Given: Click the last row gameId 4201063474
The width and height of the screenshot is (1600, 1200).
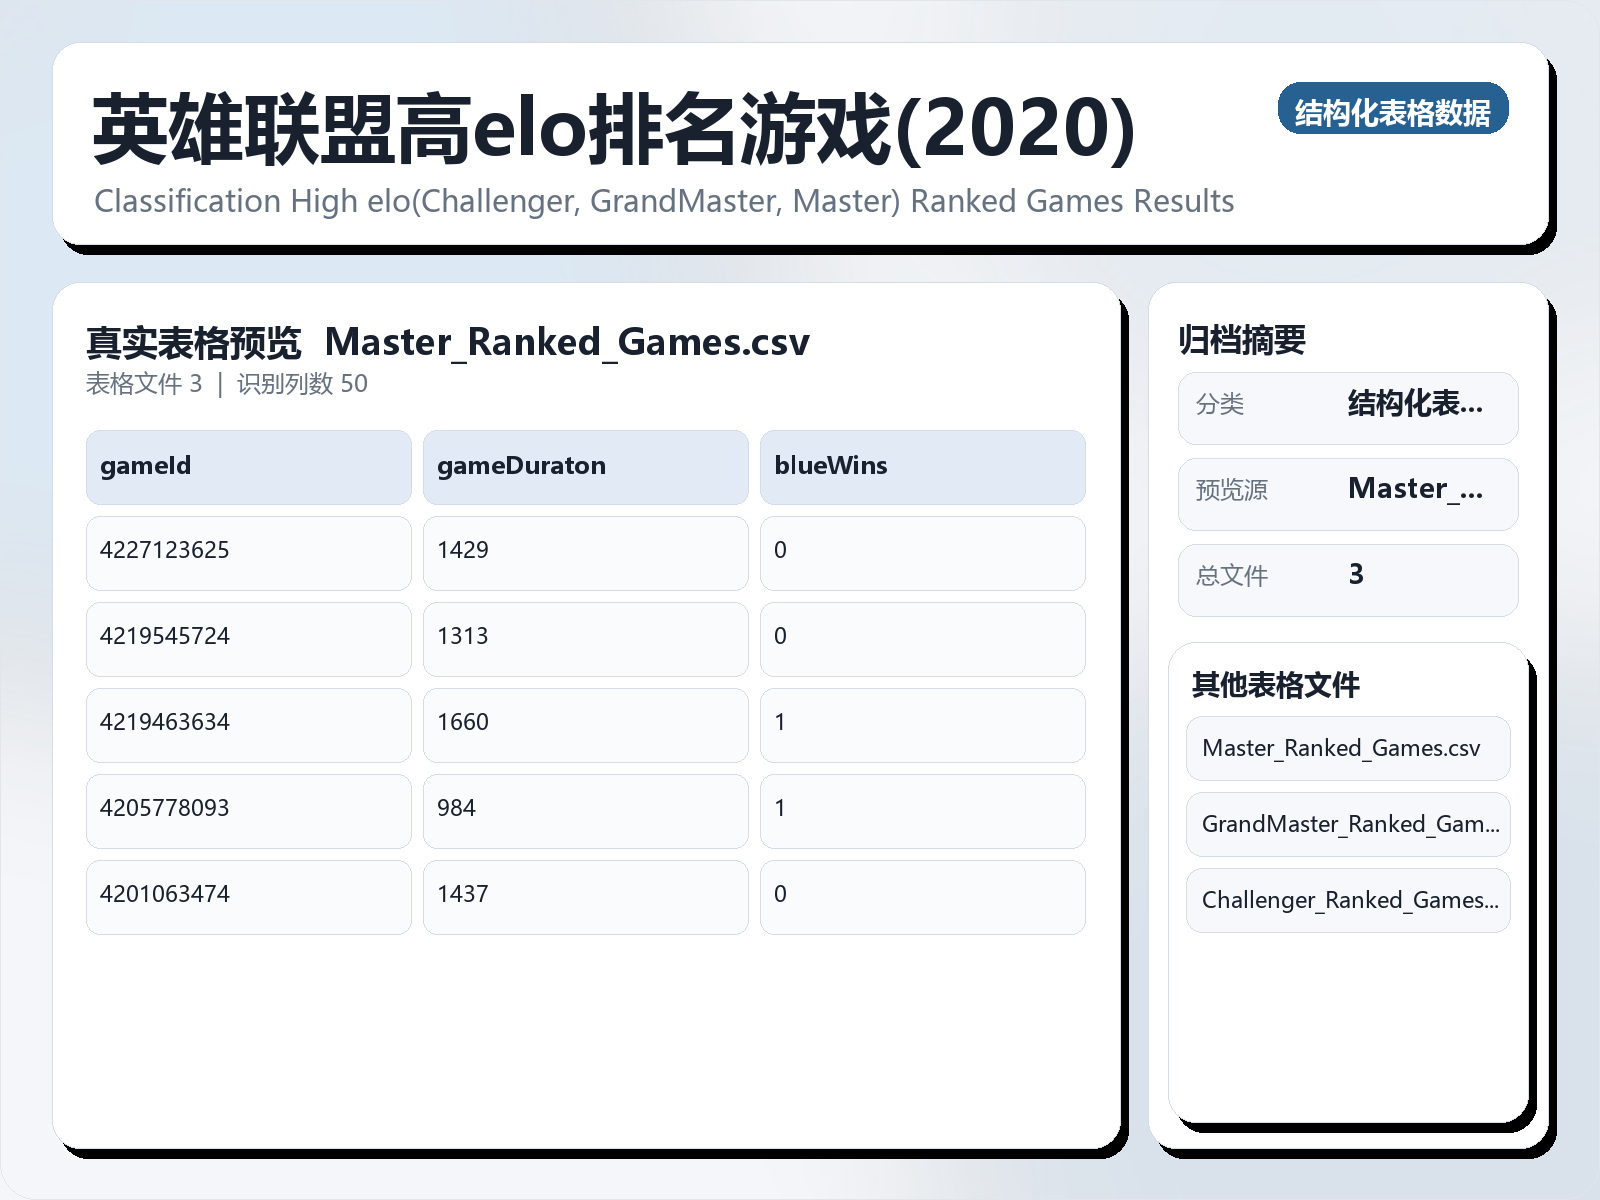Looking at the screenshot, I should (x=248, y=897).
